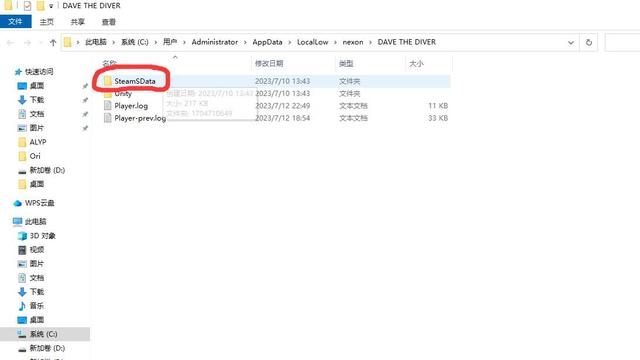Navigate to AppData in address bar

click(267, 42)
